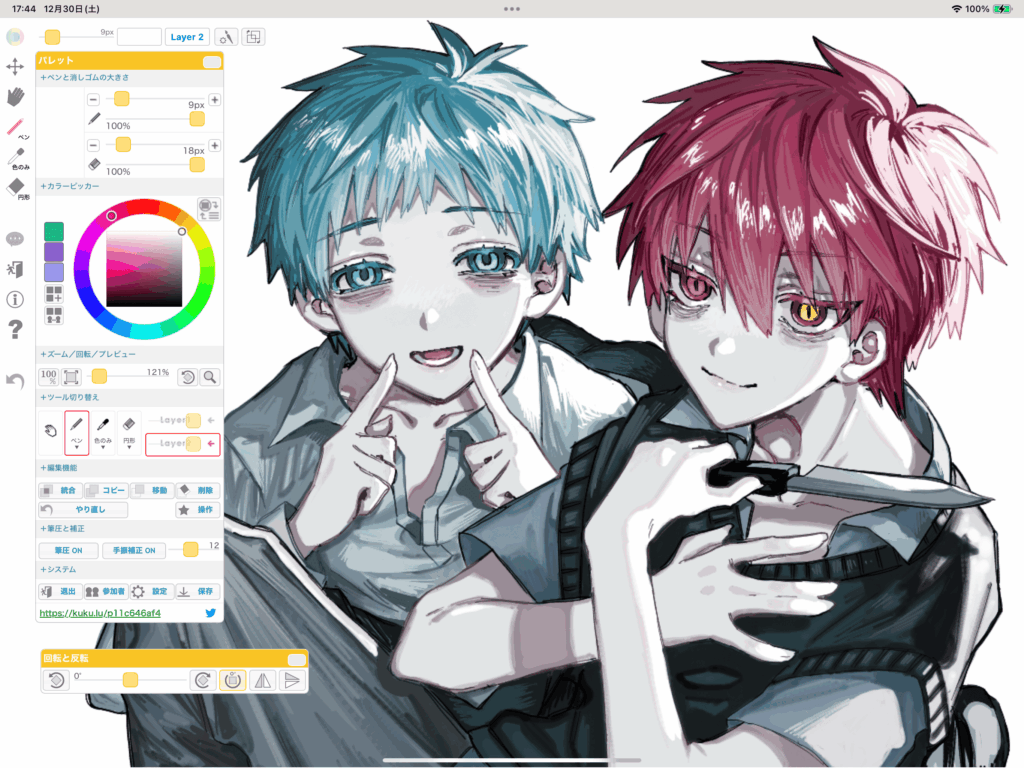Click the 保存 save button

198,591
